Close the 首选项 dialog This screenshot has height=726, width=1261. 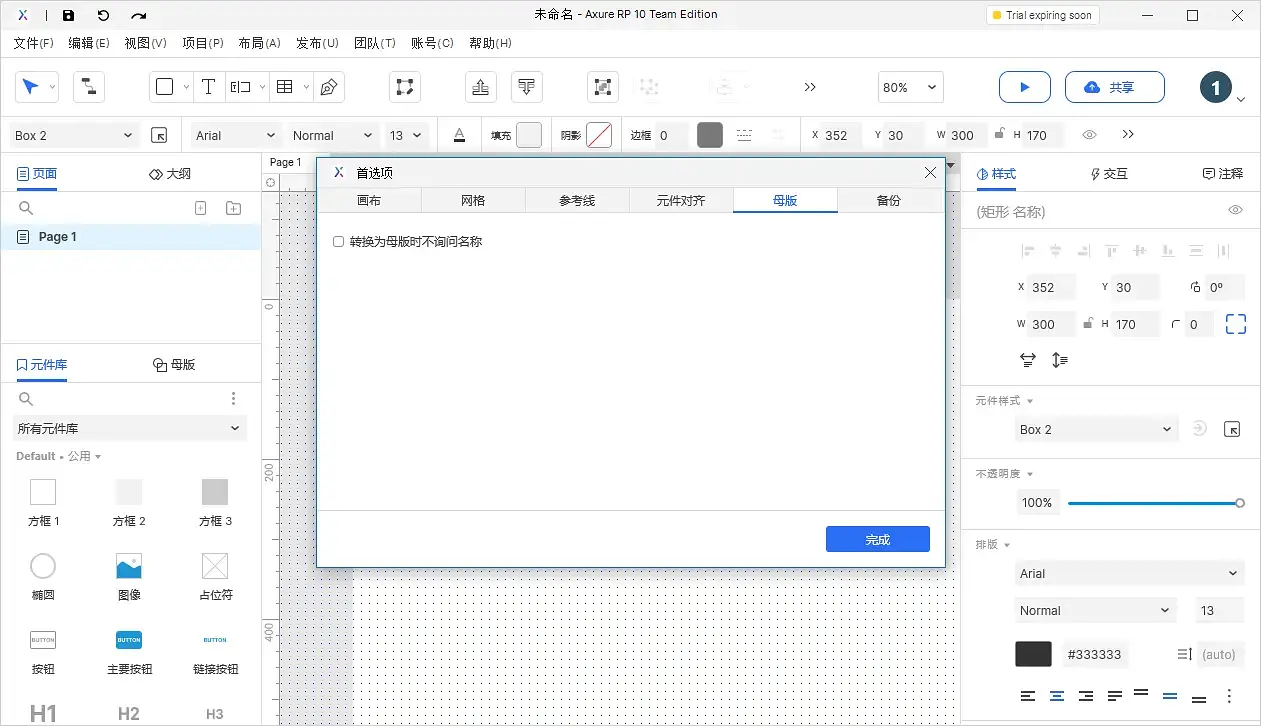point(930,173)
